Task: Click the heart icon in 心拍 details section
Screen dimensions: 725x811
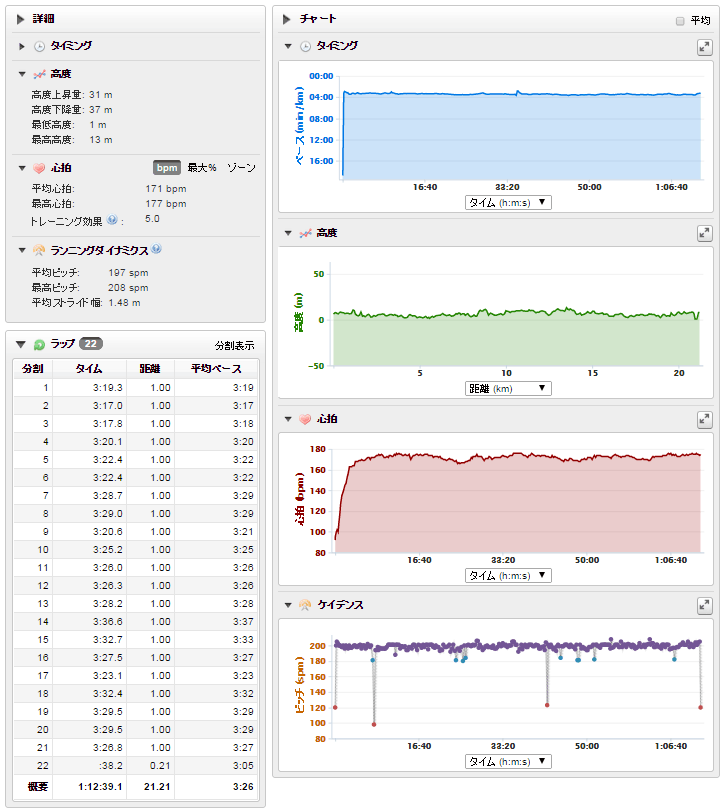Action: (39, 168)
